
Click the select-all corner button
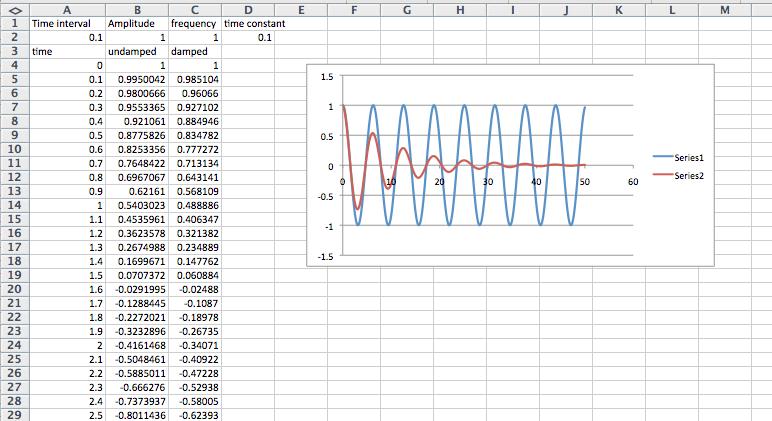(x=15, y=10)
